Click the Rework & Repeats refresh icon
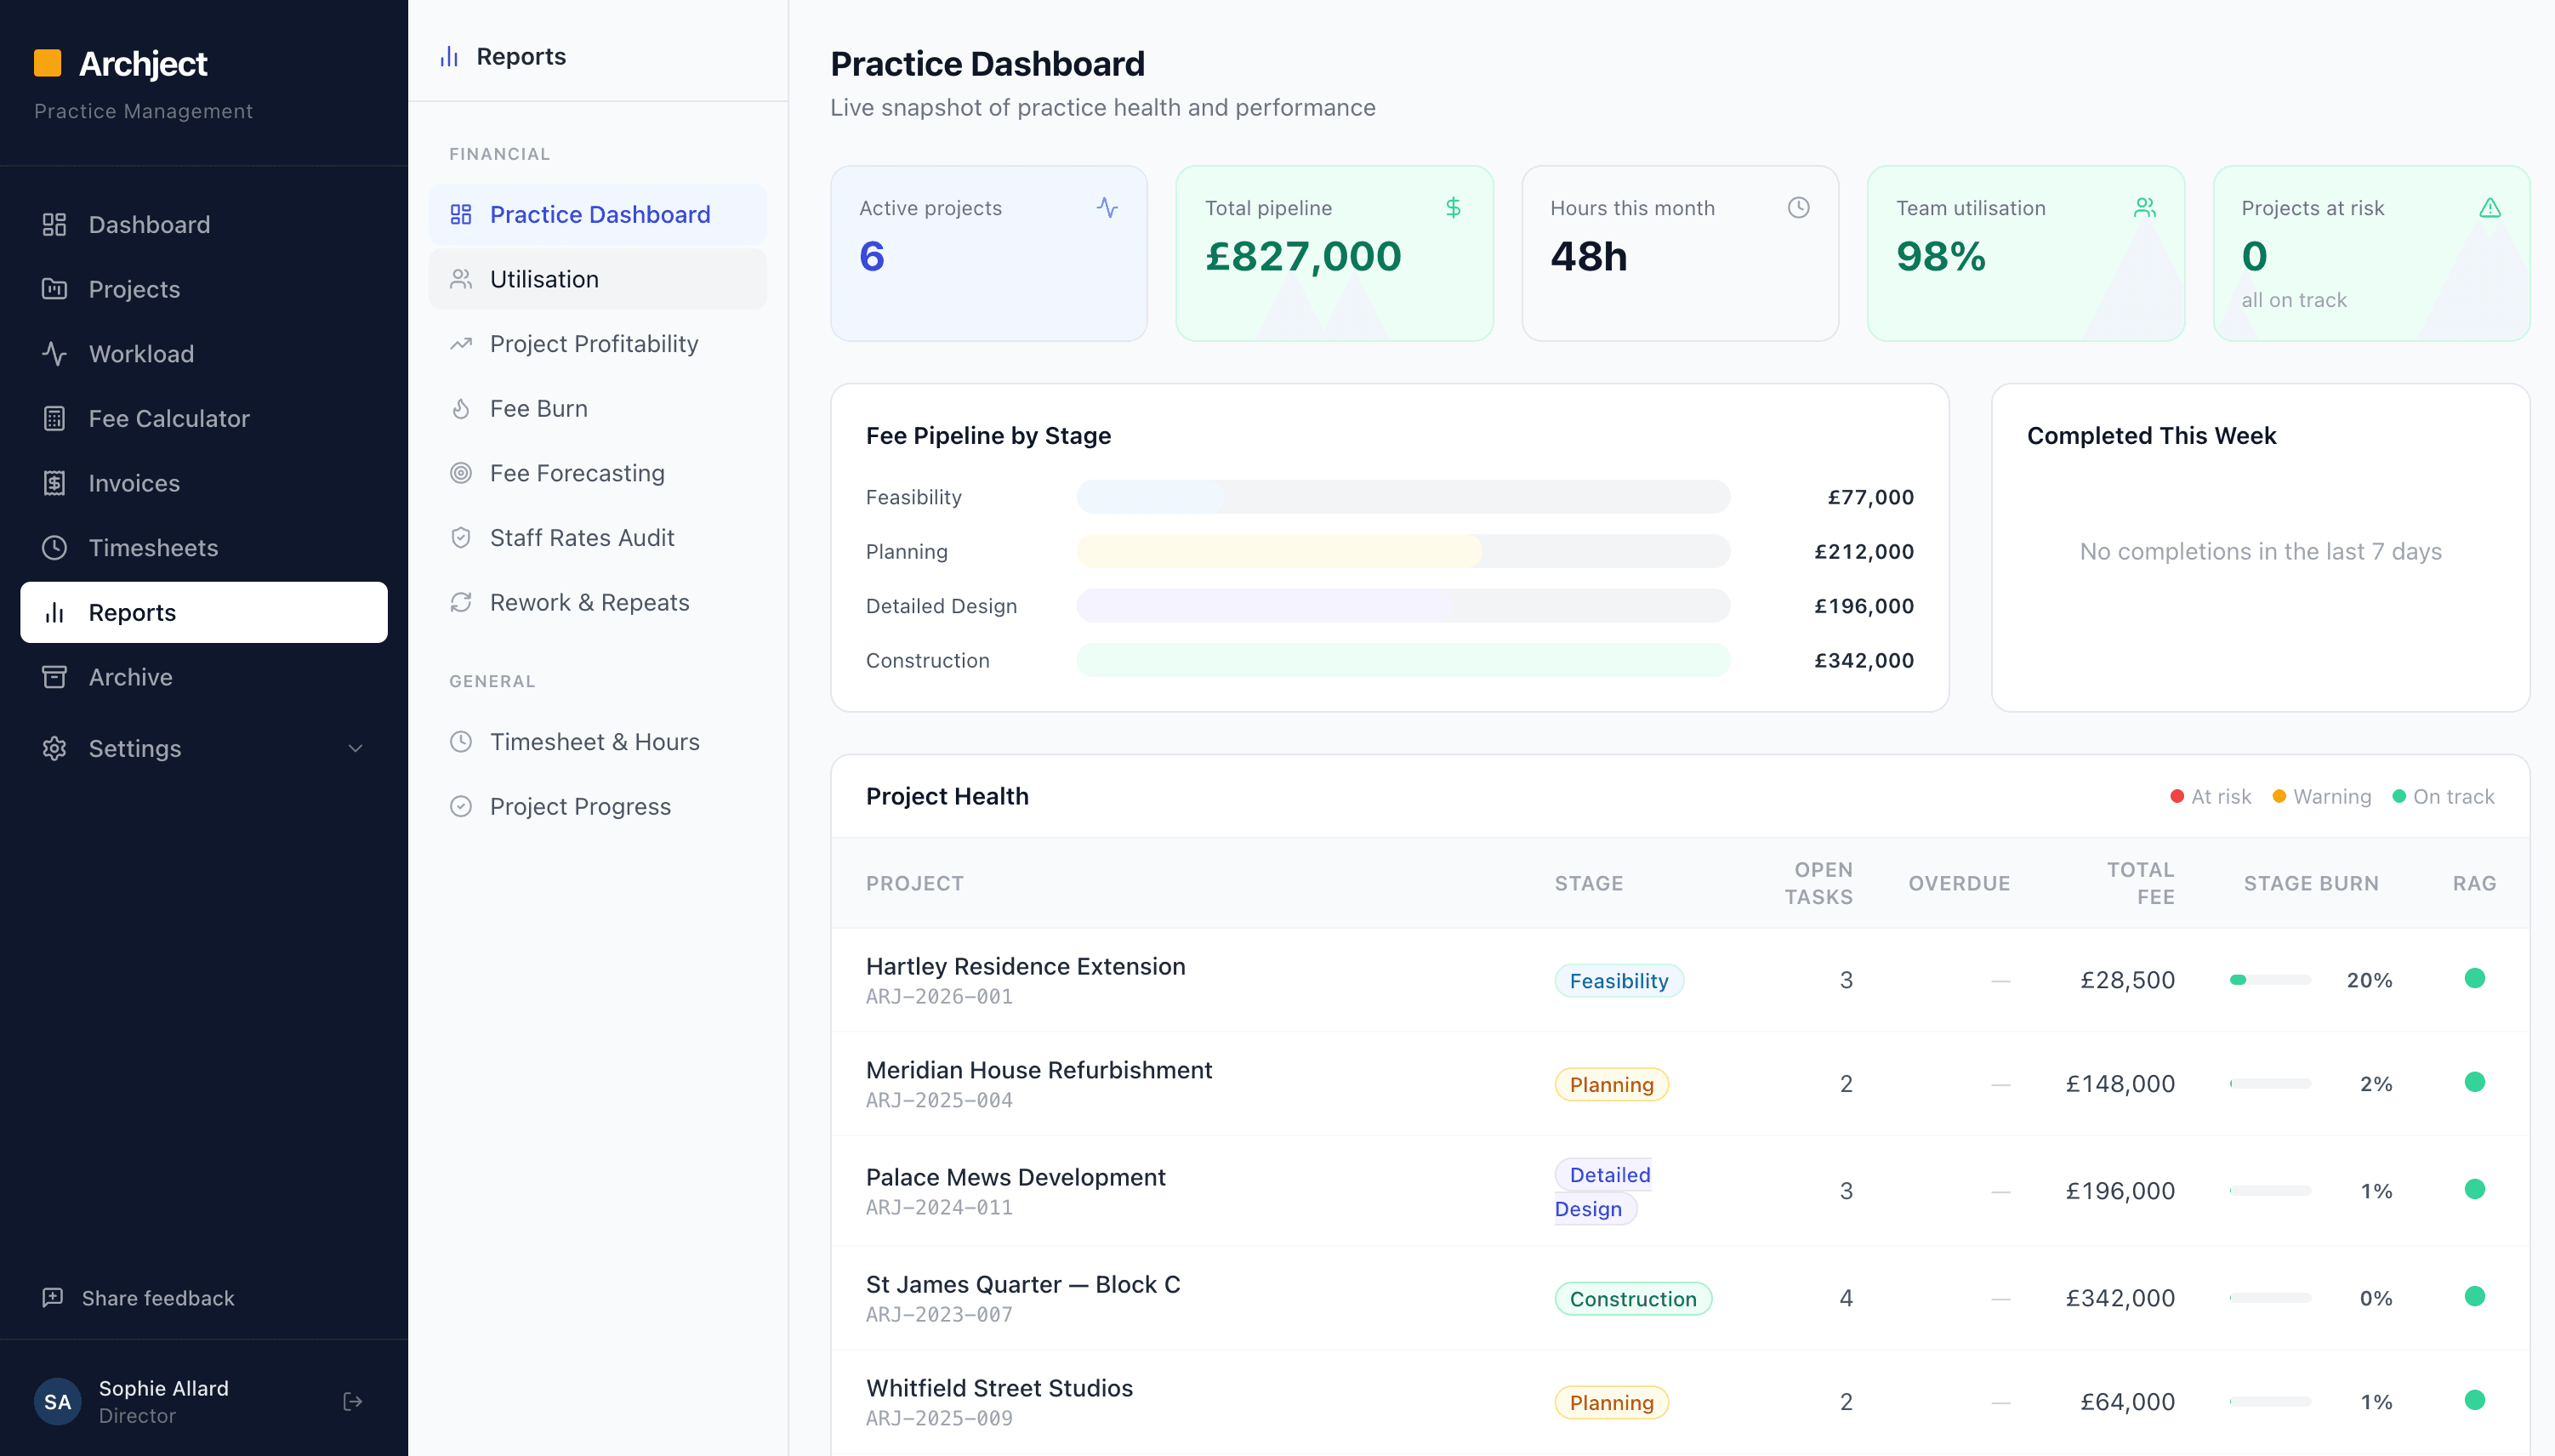 coord(461,602)
